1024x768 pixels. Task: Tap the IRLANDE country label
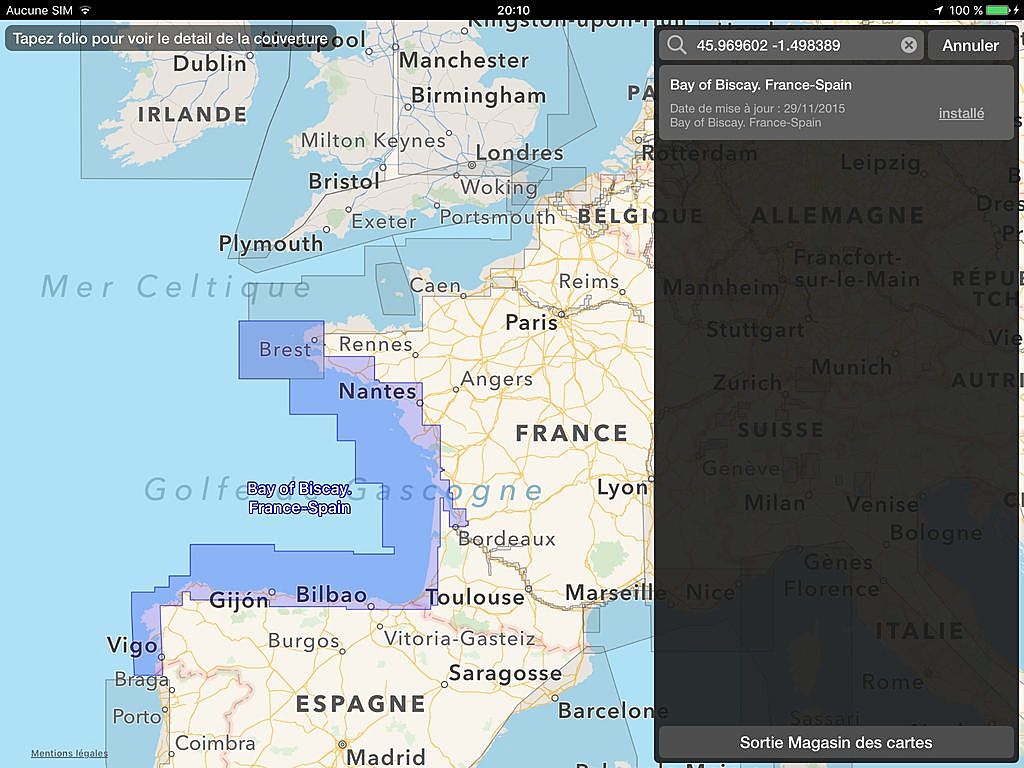click(x=192, y=114)
